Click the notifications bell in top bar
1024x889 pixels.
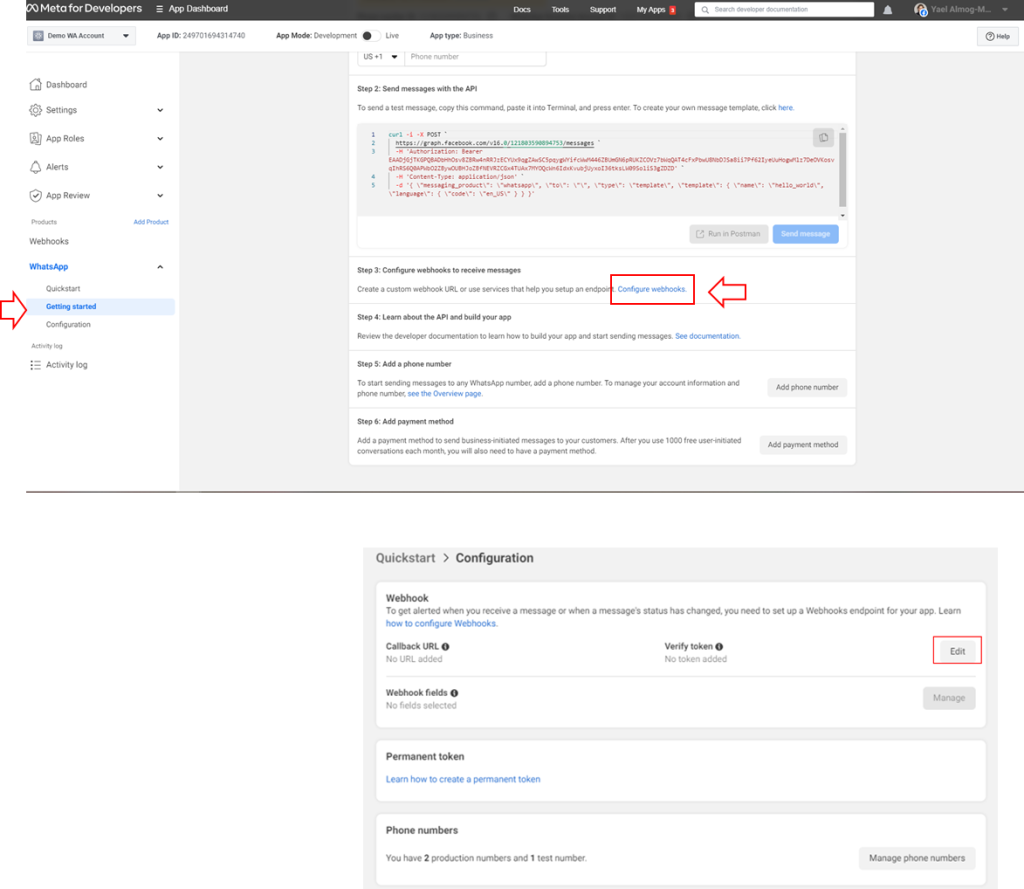[x=887, y=10]
